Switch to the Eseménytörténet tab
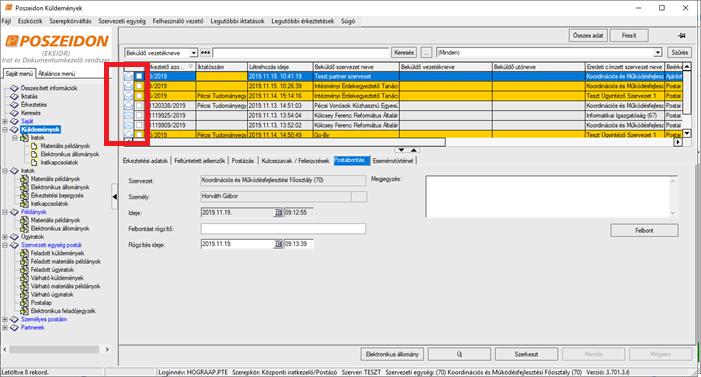The height and width of the screenshot is (377, 701). coord(393,161)
